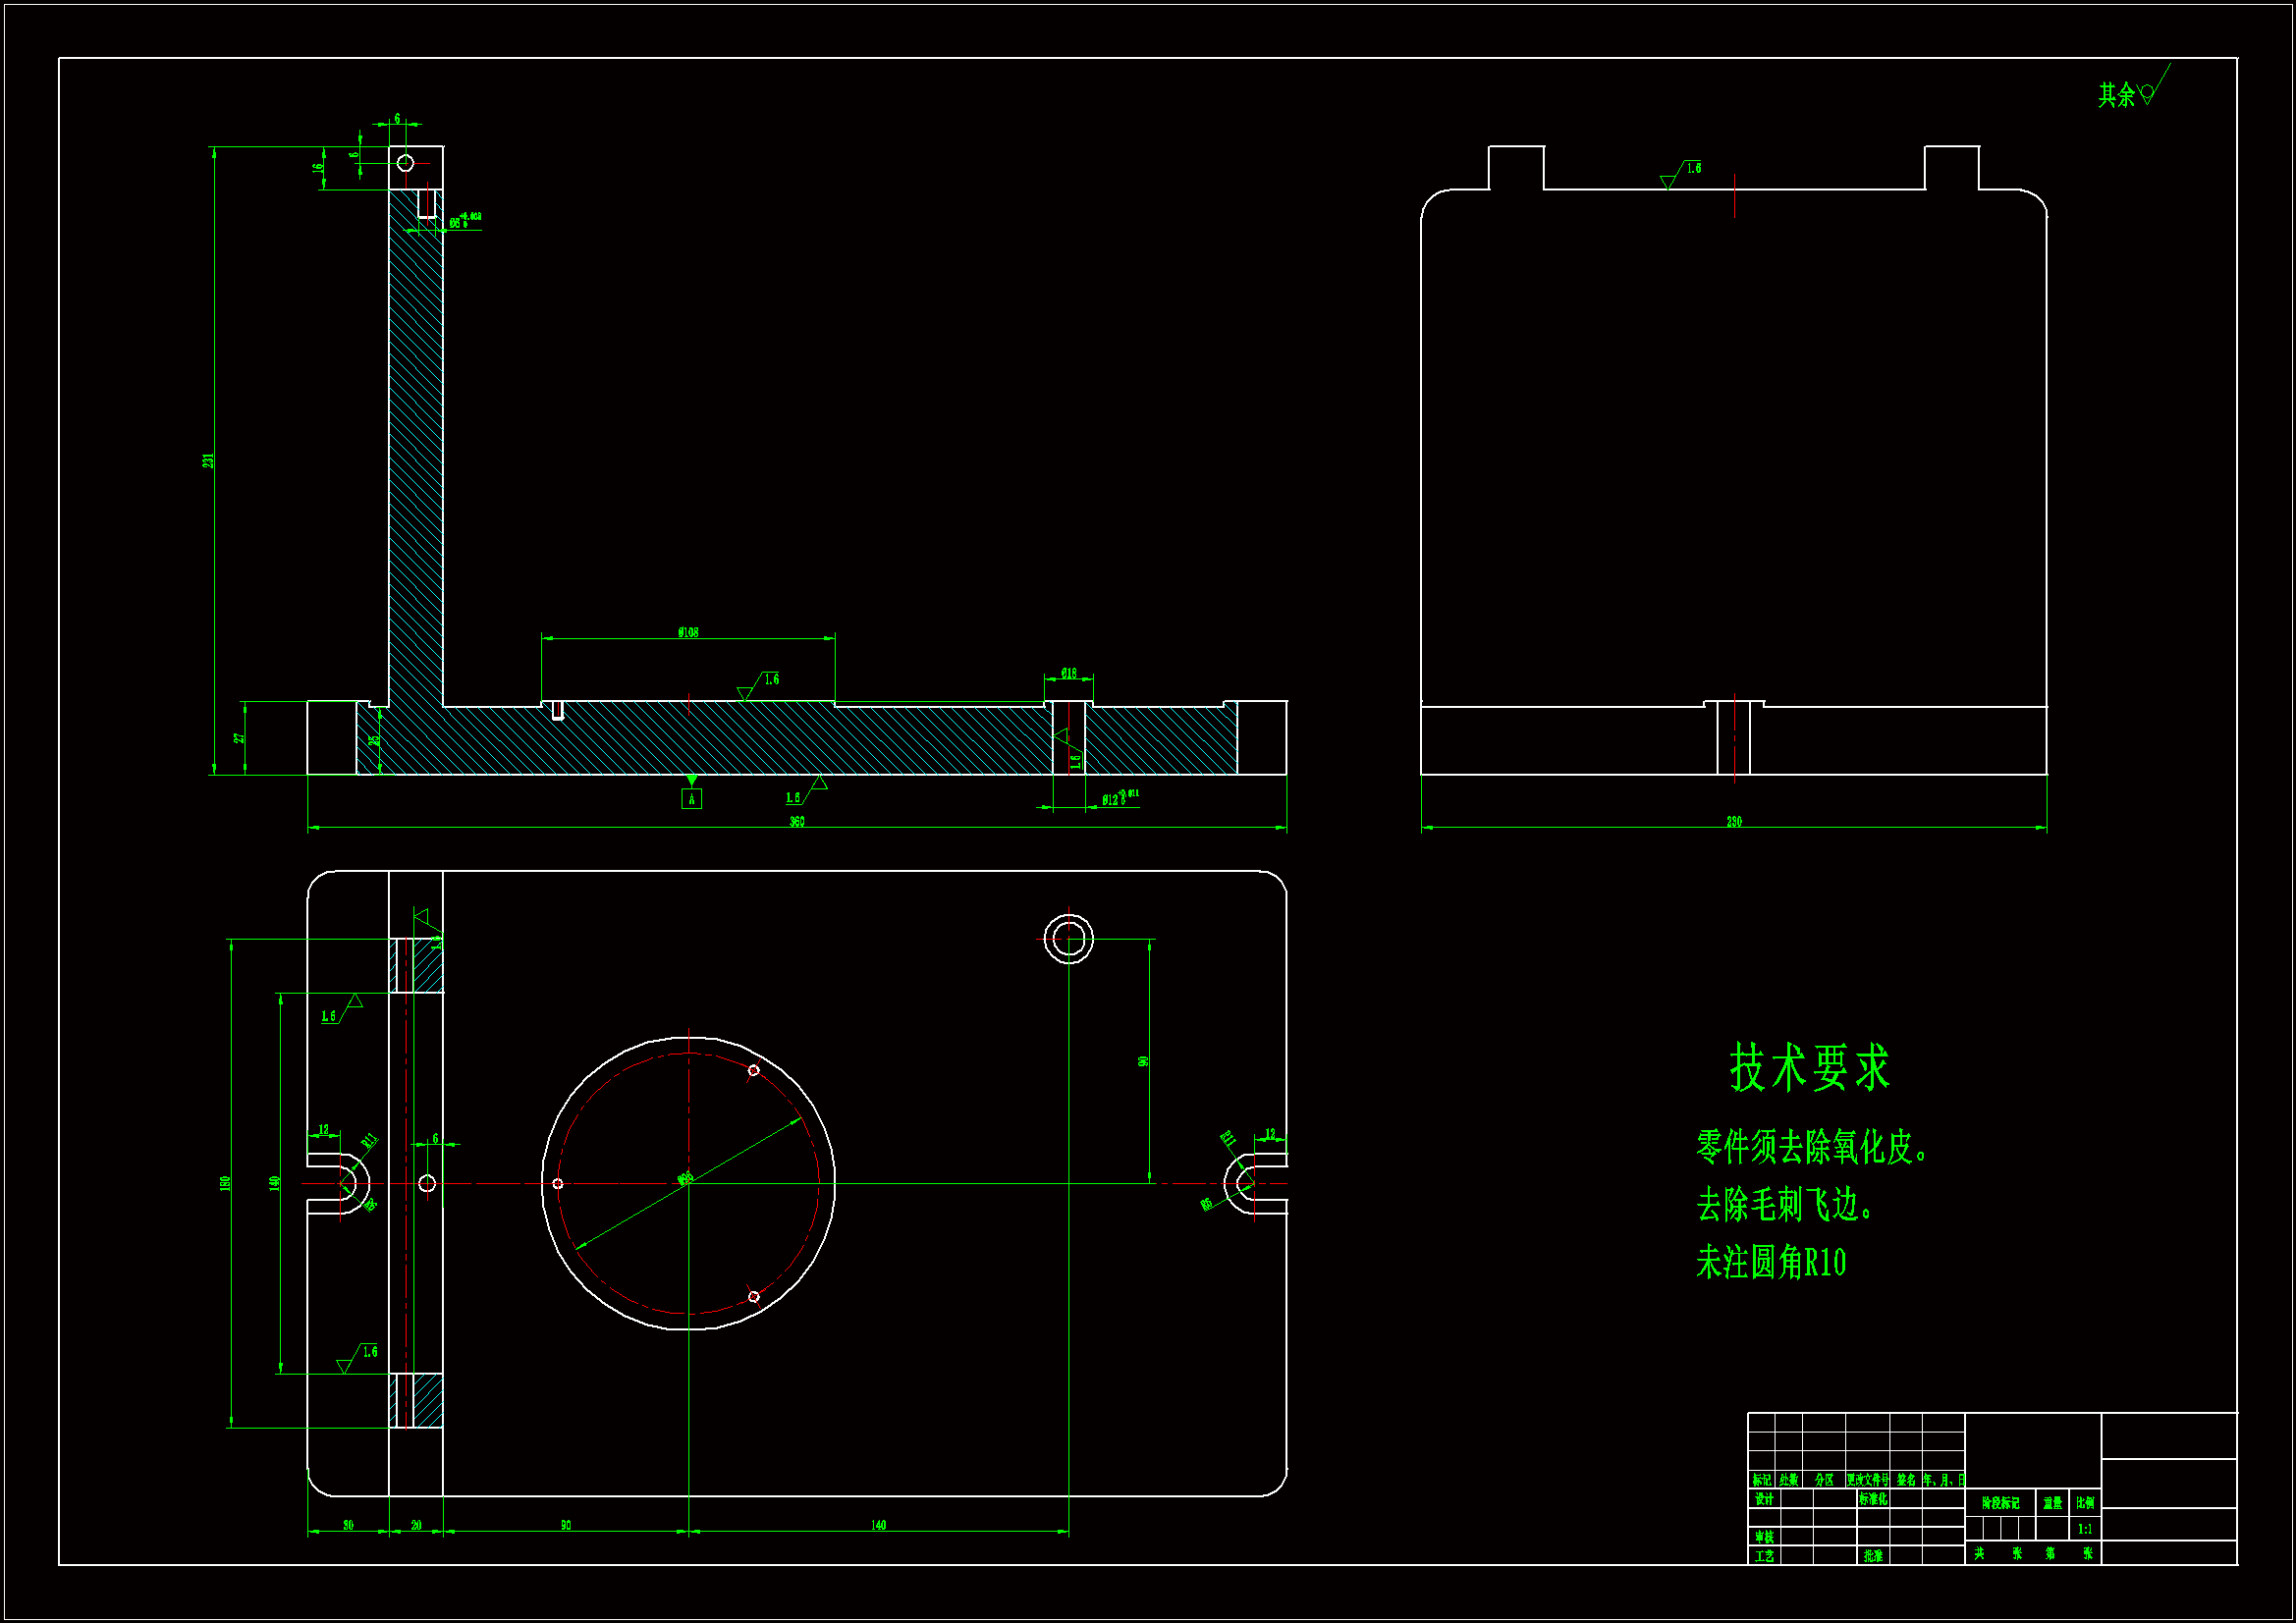
Task: Select the 360 overall length dimension
Action: point(796,822)
